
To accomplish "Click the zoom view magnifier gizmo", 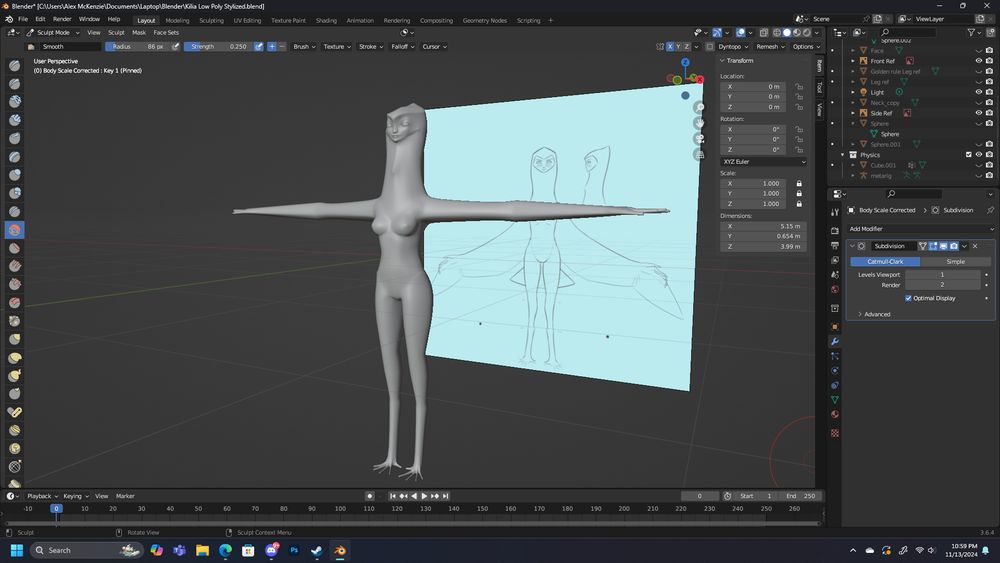I will click(x=700, y=107).
